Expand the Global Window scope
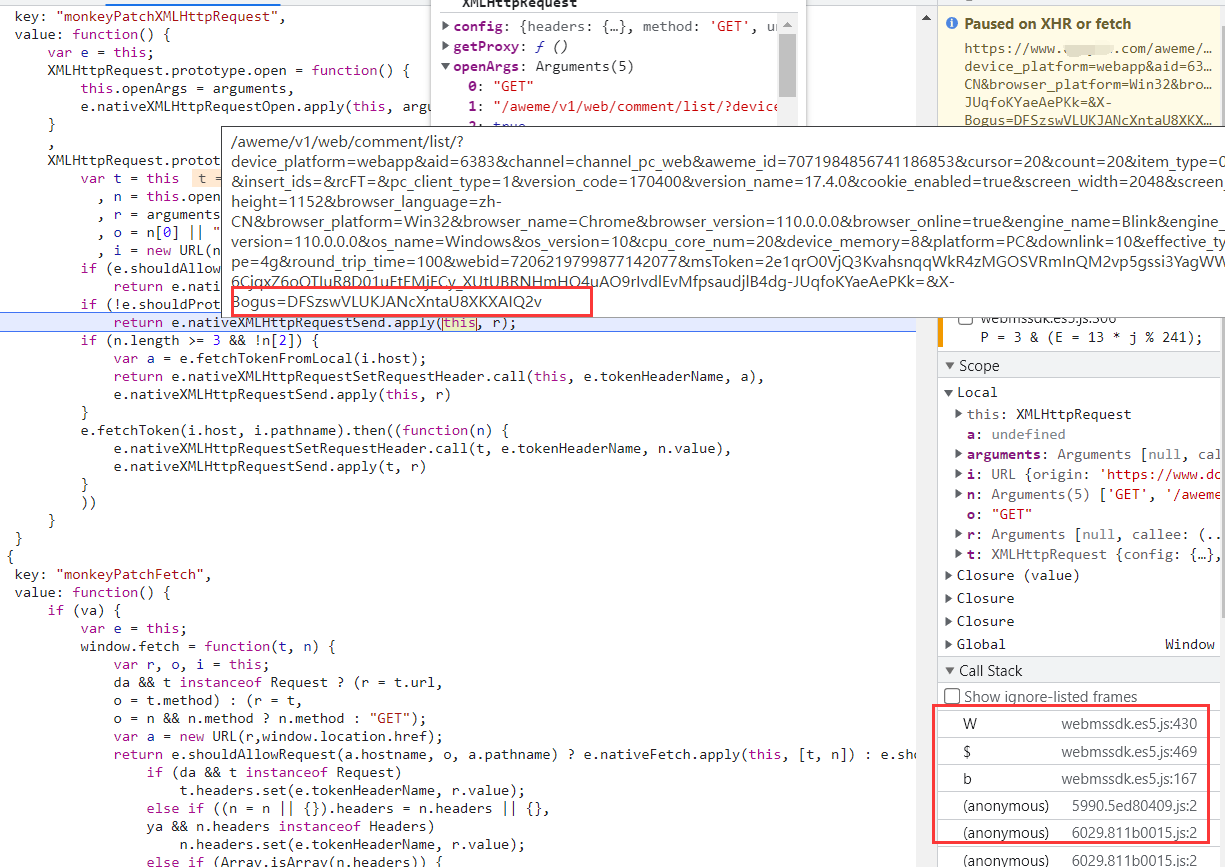This screenshot has height=867, width=1225. tap(949, 645)
